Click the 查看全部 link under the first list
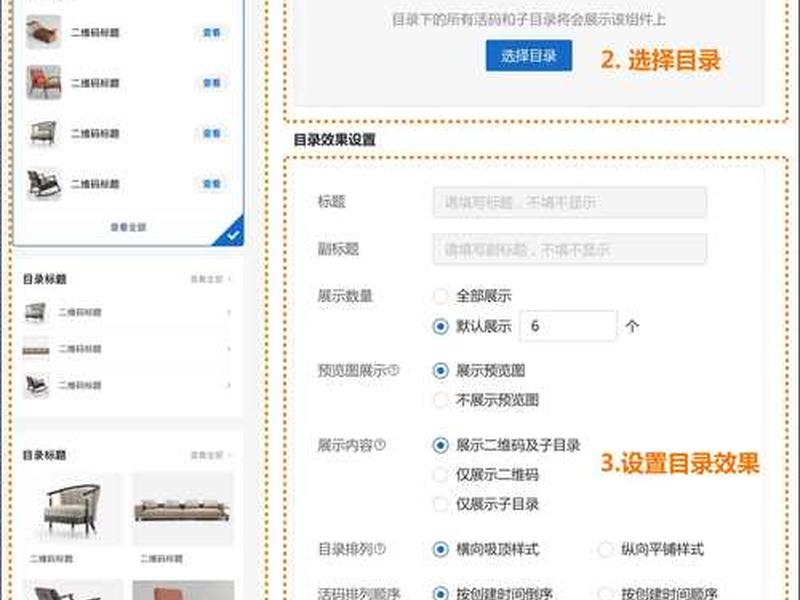Screen dimensions: 800x600 pyautogui.click(x=128, y=227)
